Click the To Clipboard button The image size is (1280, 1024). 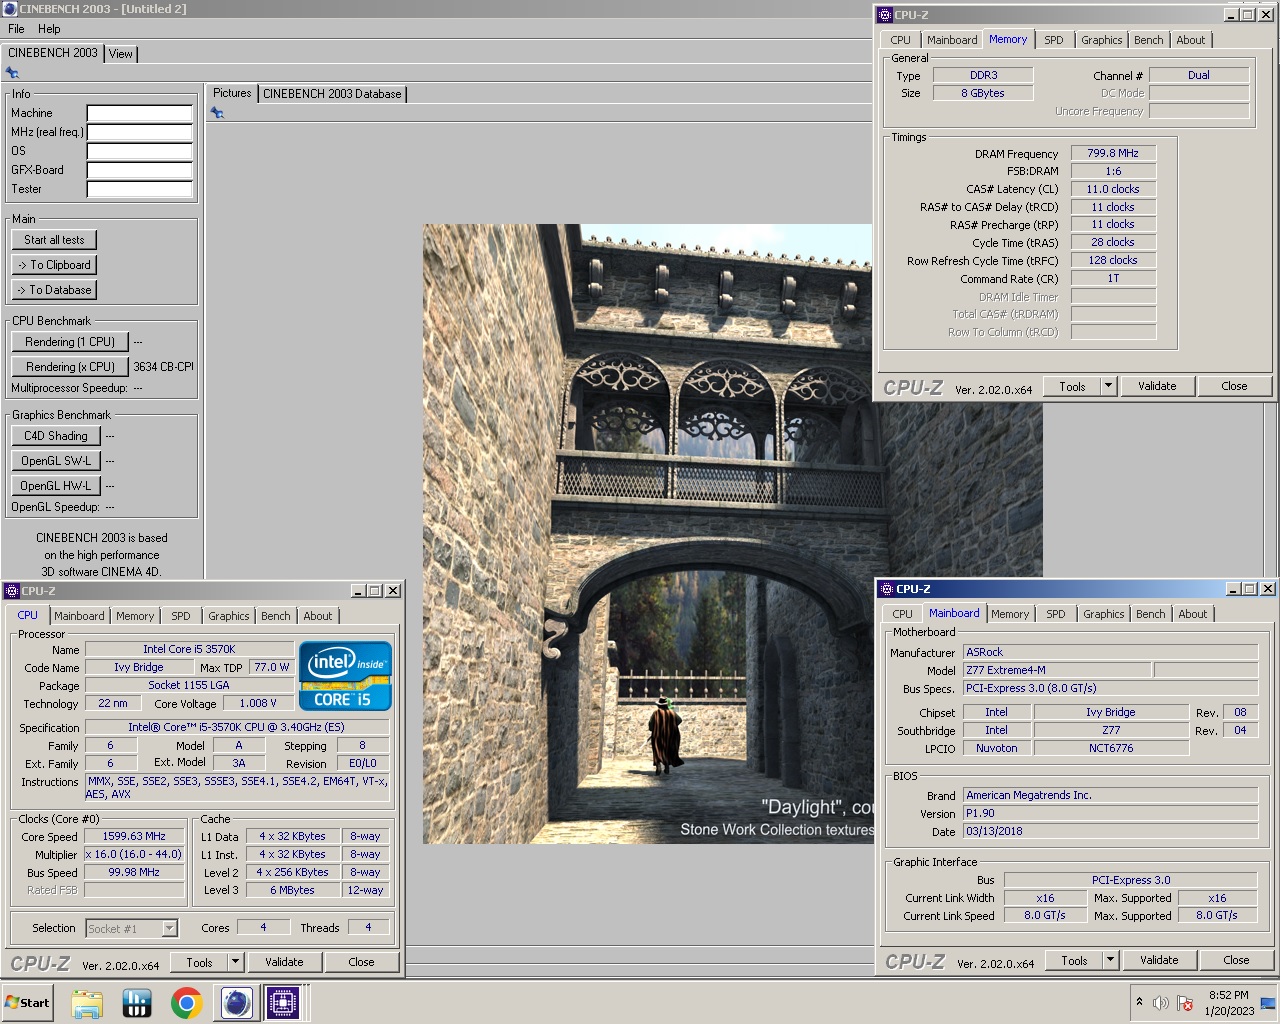[x=54, y=265]
